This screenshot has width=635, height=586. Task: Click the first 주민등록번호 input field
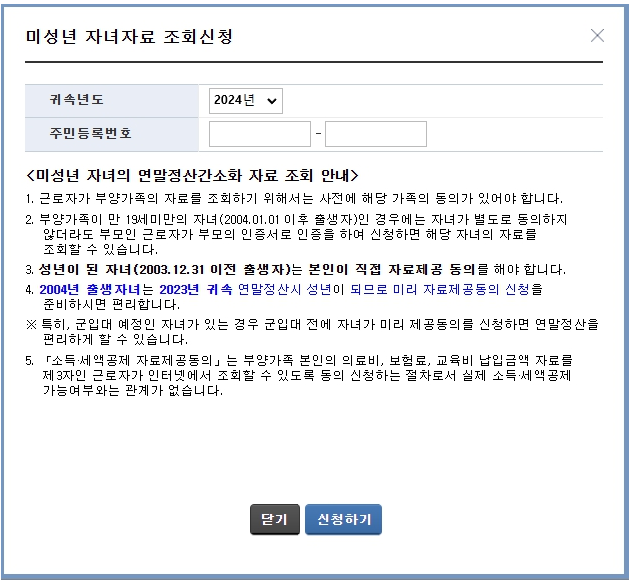pos(260,134)
